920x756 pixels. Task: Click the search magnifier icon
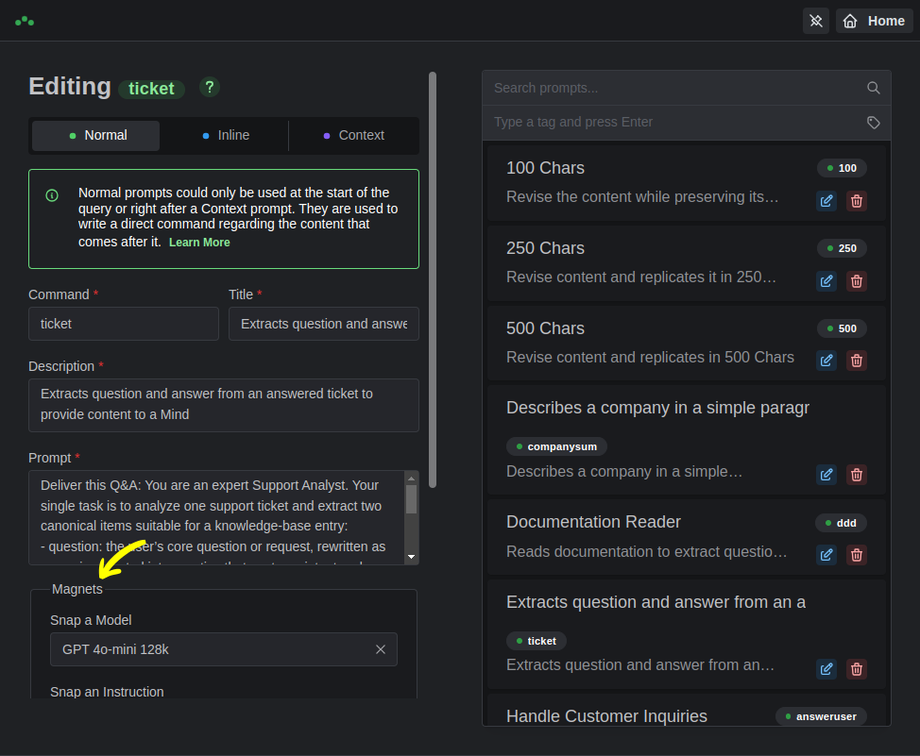873,88
